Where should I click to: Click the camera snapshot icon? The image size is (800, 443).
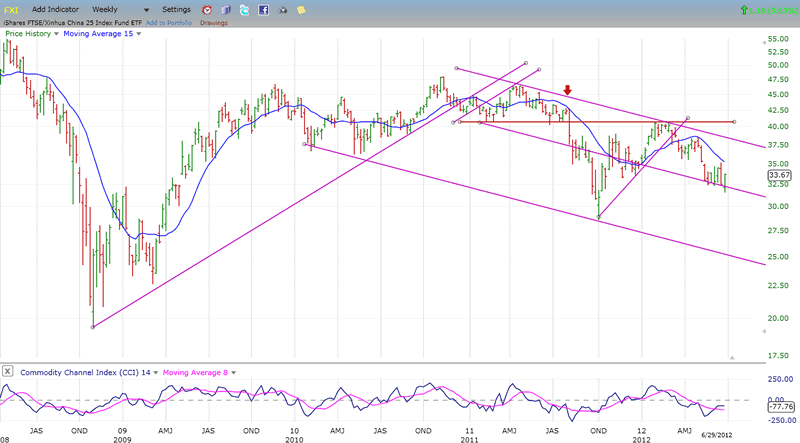[x=283, y=9]
